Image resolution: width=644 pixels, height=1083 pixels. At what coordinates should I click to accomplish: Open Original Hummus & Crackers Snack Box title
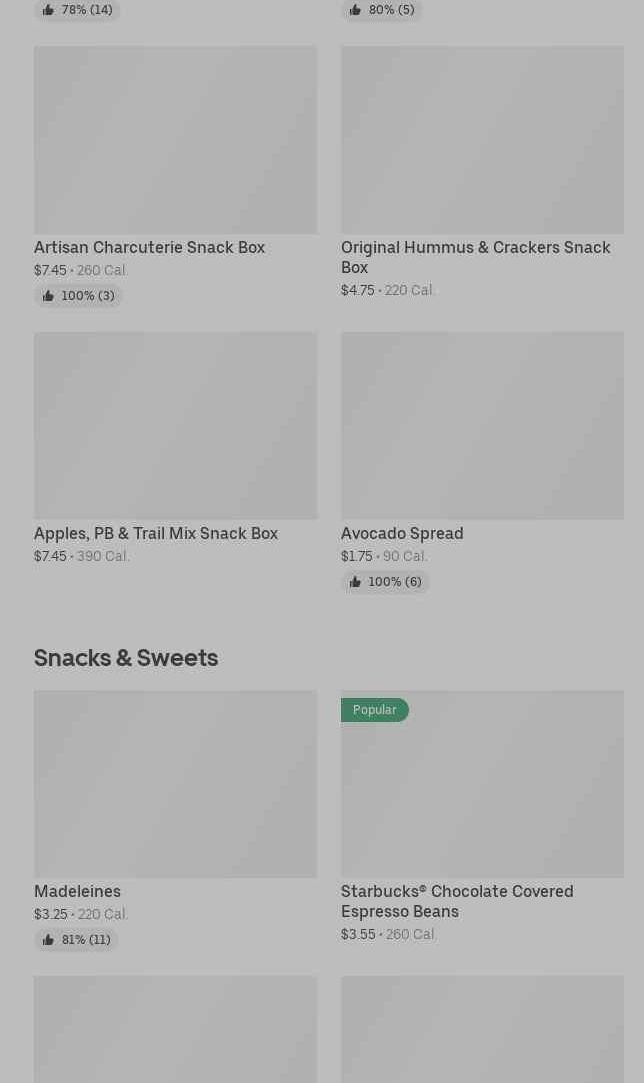point(475,257)
